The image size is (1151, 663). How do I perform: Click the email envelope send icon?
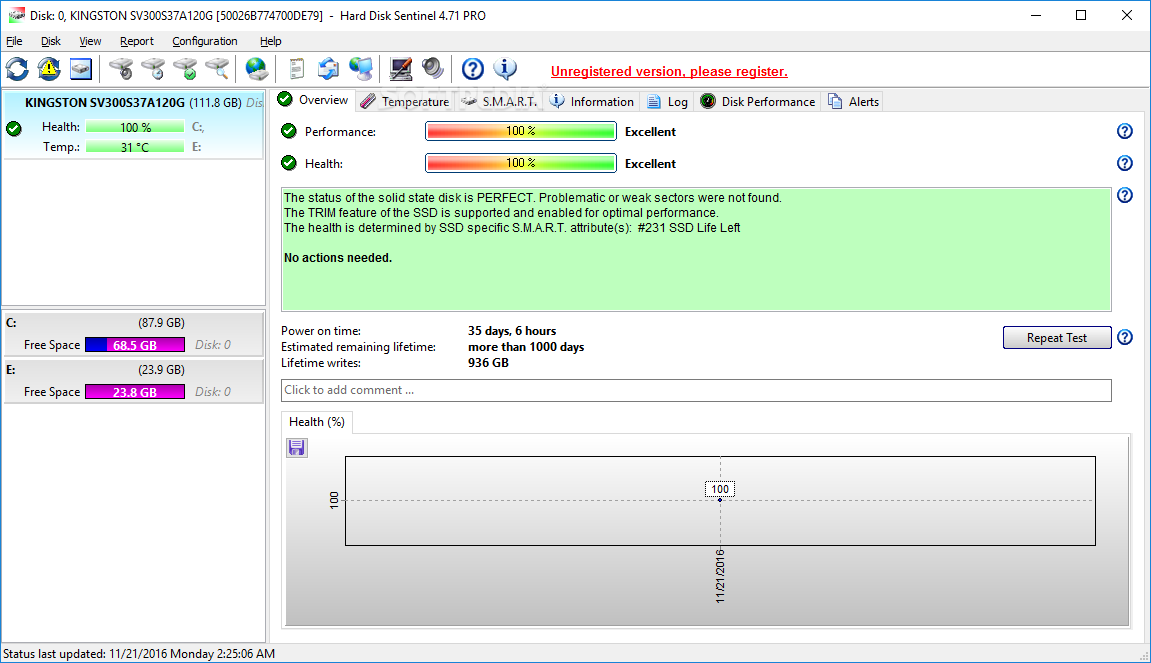point(328,70)
